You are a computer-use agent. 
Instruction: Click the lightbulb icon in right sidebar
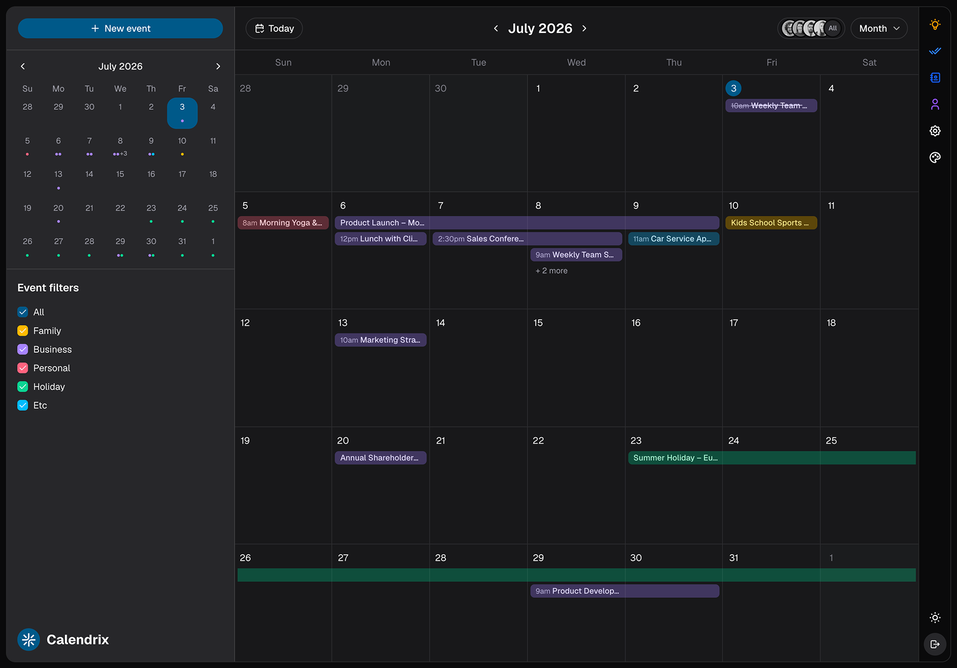(934, 24)
